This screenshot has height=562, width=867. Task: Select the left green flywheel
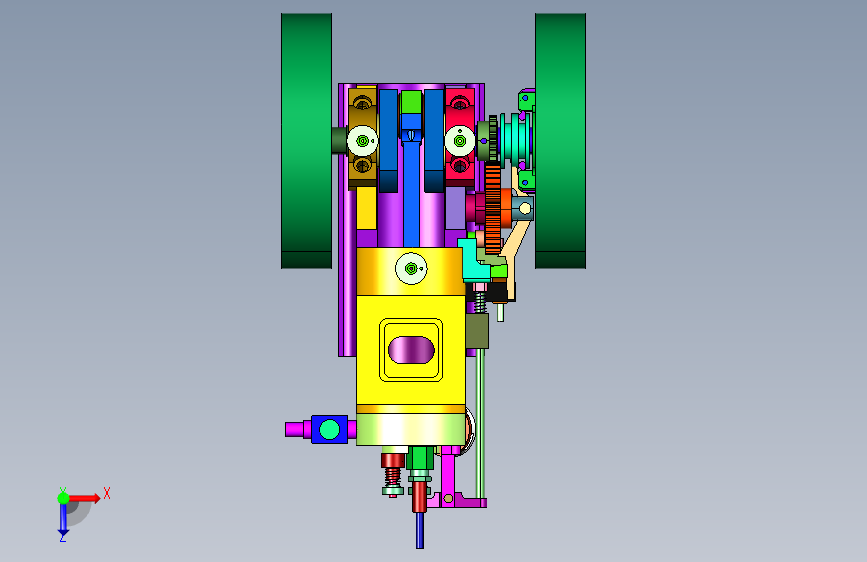pos(306,141)
